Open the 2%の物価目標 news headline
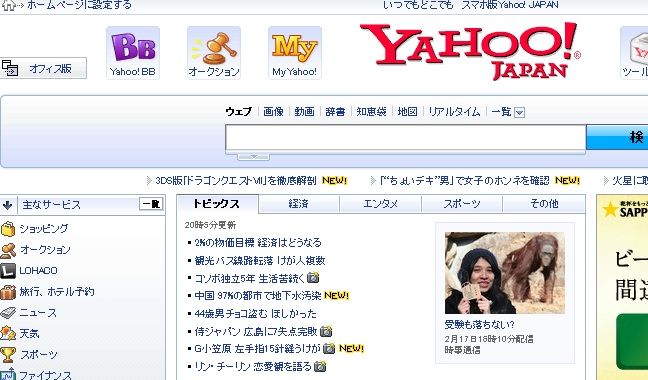This screenshot has width=648, height=380. [x=258, y=242]
